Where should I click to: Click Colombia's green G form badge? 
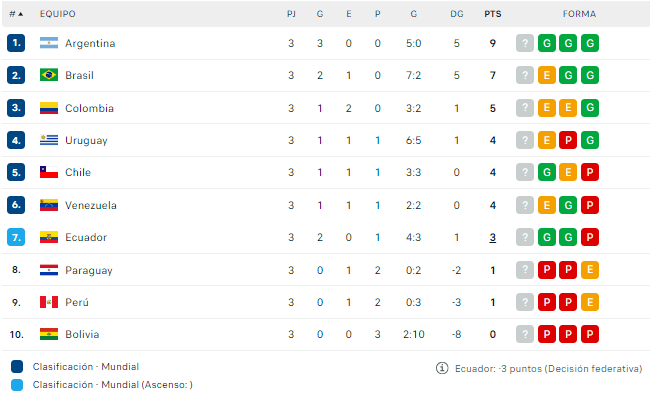click(x=590, y=108)
